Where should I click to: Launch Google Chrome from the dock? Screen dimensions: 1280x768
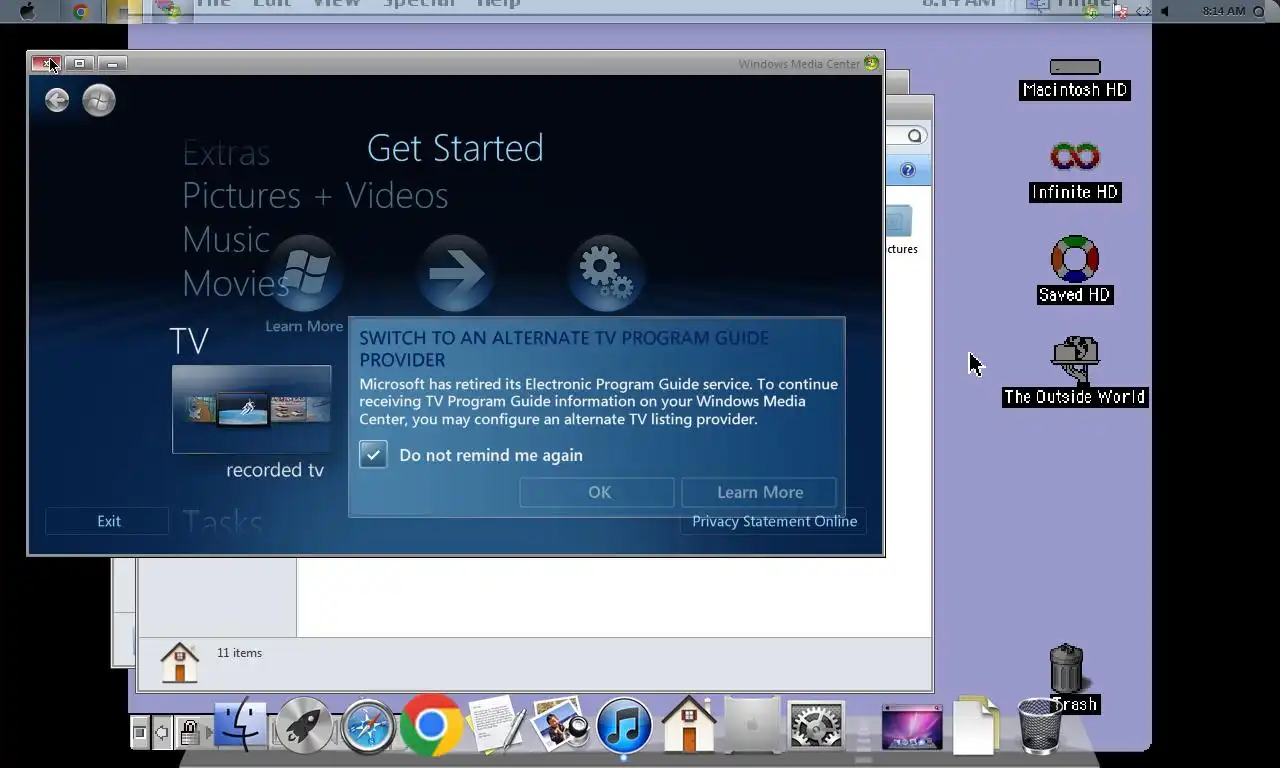(x=431, y=724)
